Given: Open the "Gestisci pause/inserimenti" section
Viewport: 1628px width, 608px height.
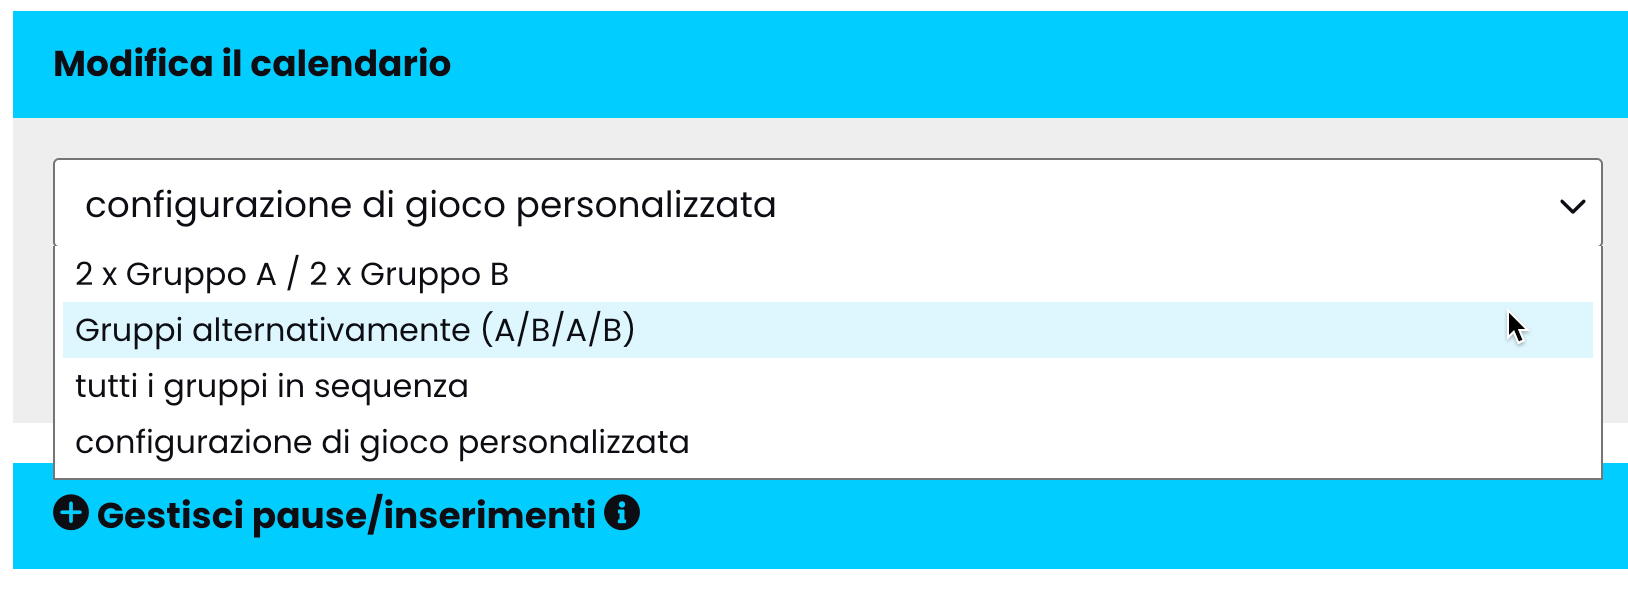Looking at the screenshot, I should [x=346, y=515].
